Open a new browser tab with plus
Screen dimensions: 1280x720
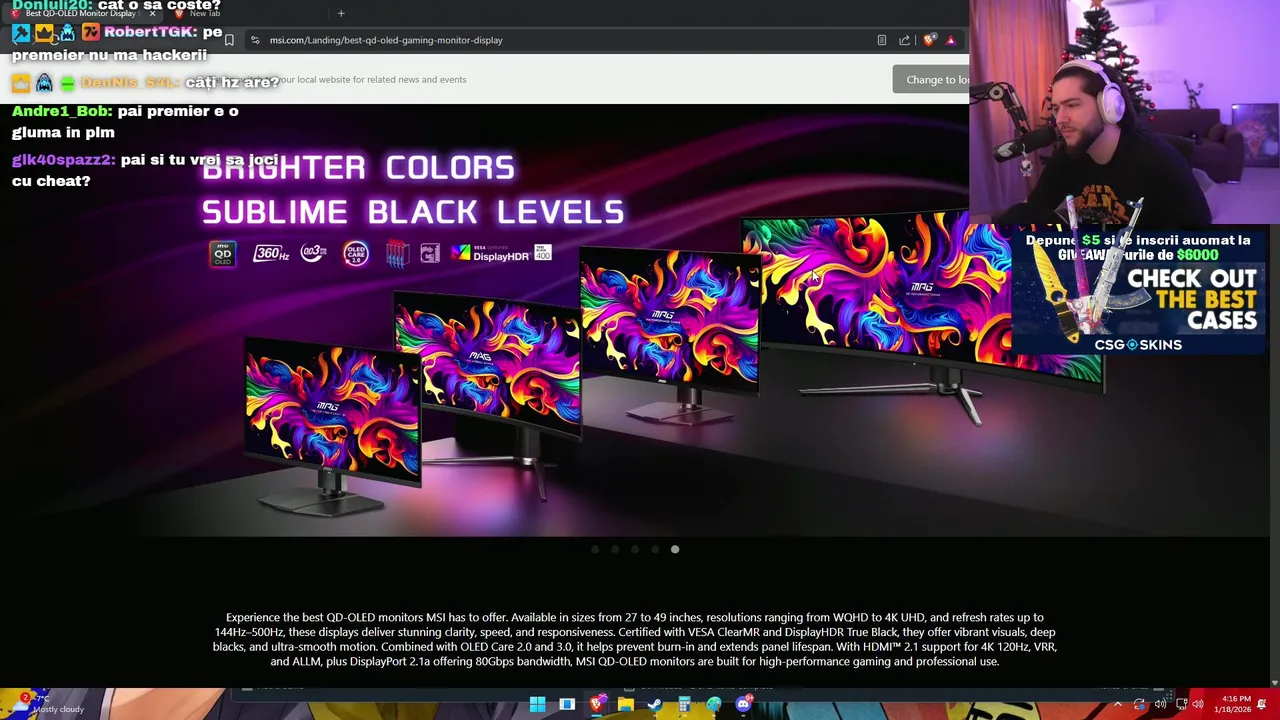[x=341, y=13]
